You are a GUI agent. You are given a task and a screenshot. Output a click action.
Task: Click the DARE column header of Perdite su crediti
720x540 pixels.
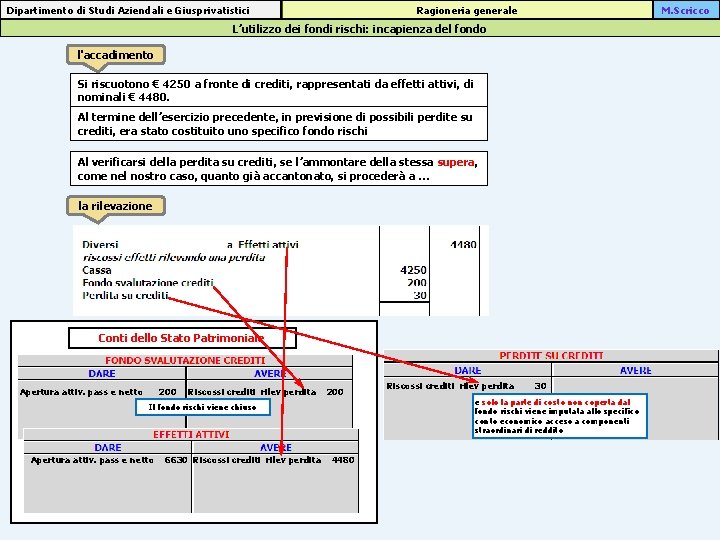pos(467,370)
